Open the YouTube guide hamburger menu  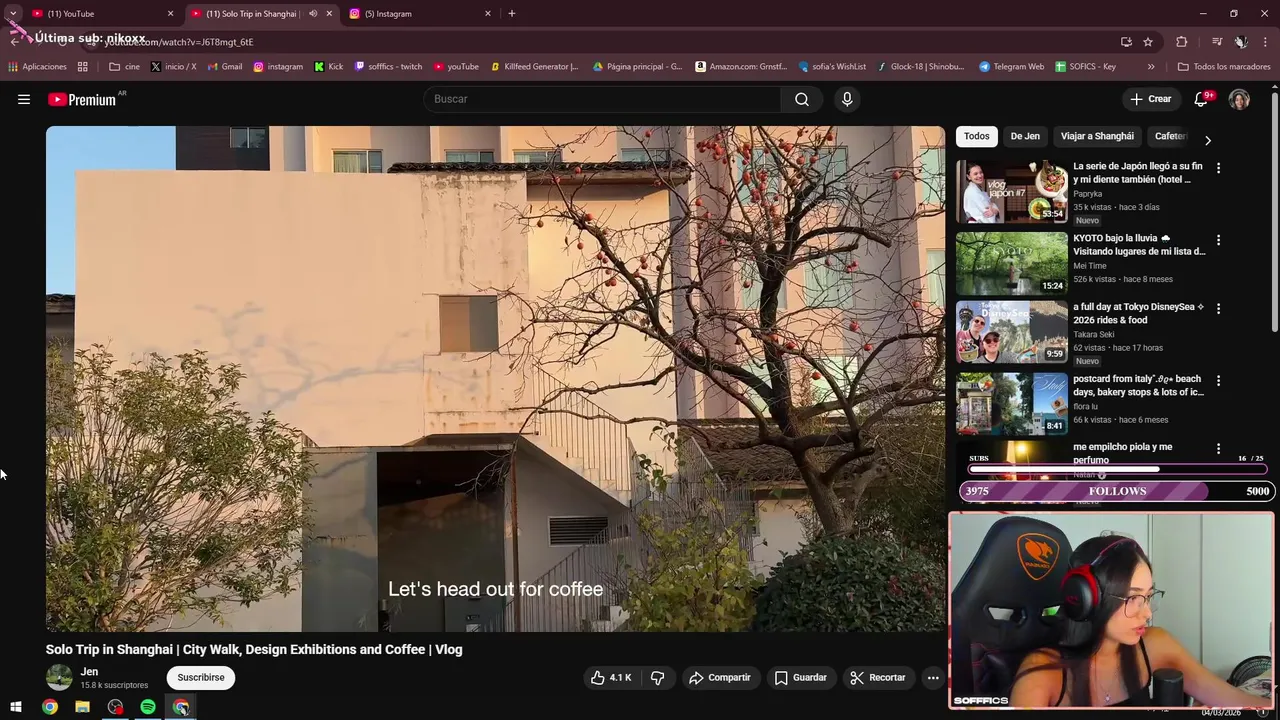pyautogui.click(x=24, y=99)
